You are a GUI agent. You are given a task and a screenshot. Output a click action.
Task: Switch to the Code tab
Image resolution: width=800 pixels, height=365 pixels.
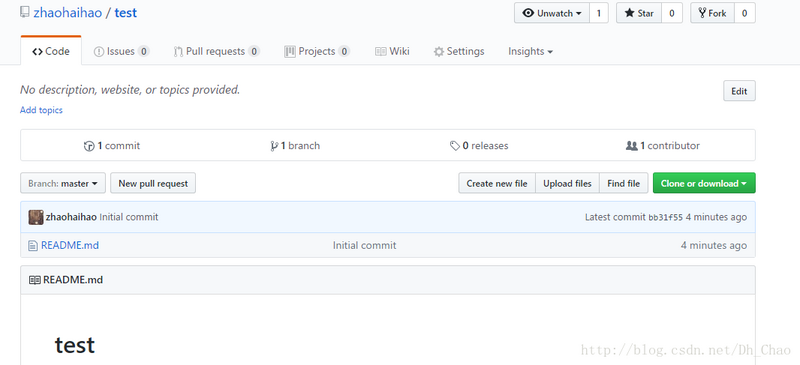coord(51,51)
